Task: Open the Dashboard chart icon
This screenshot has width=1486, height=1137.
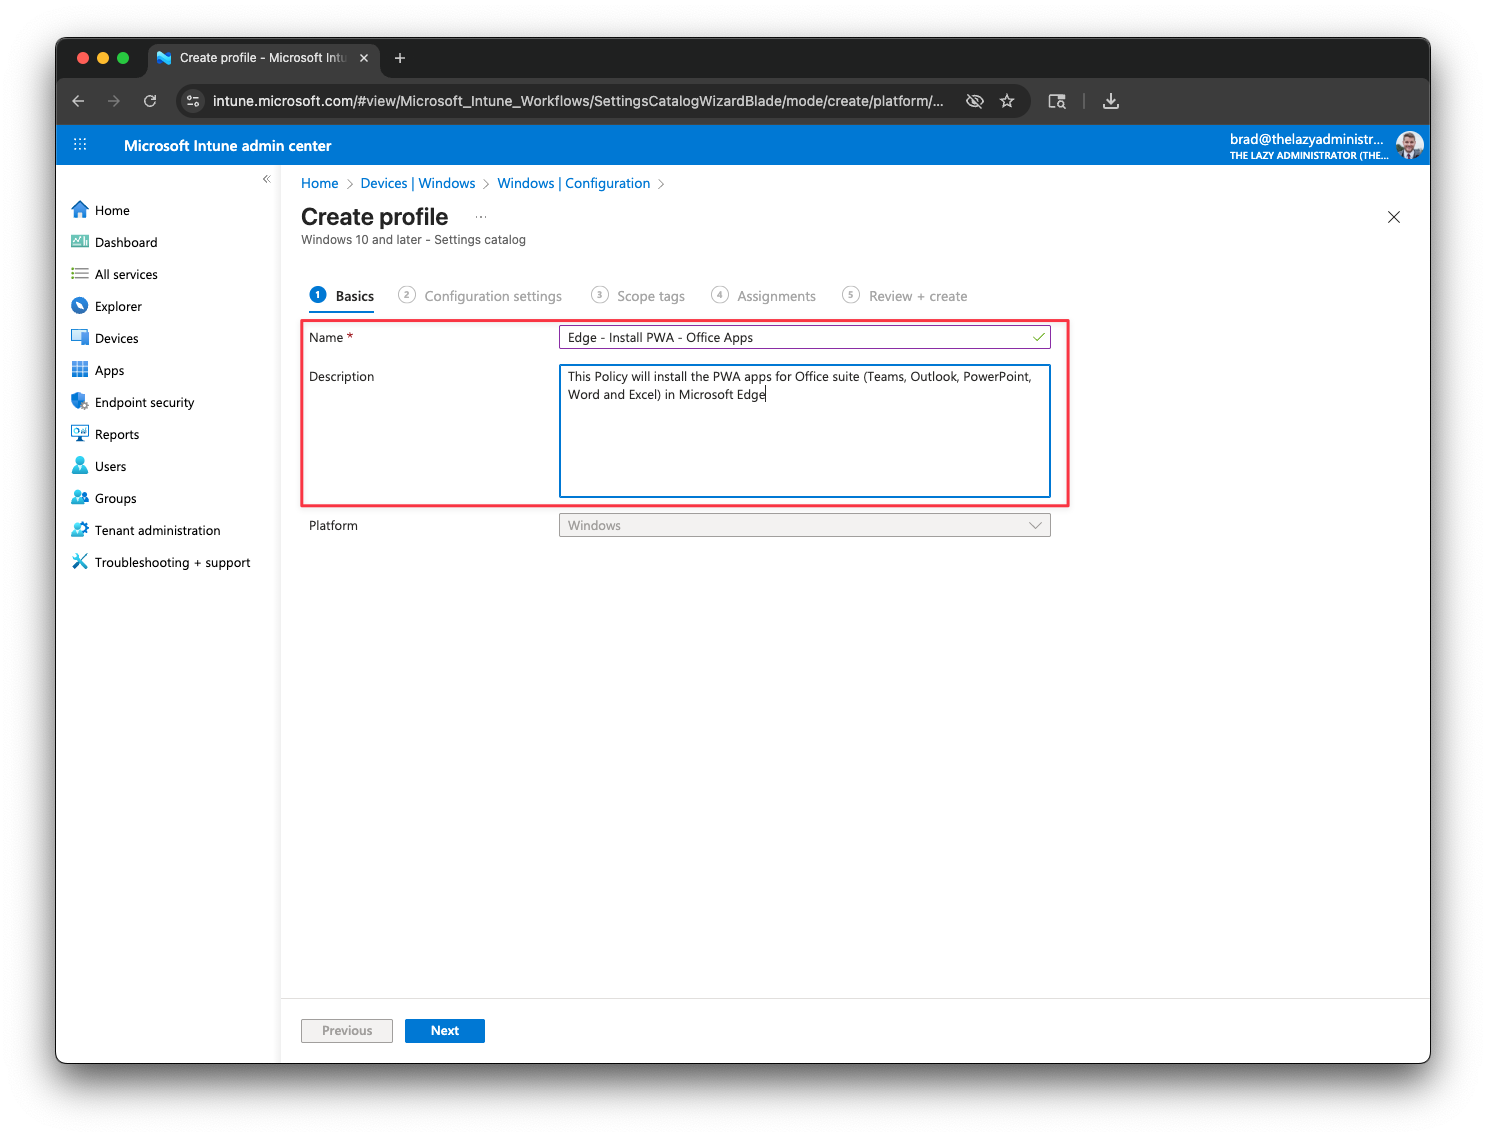Action: point(80,241)
